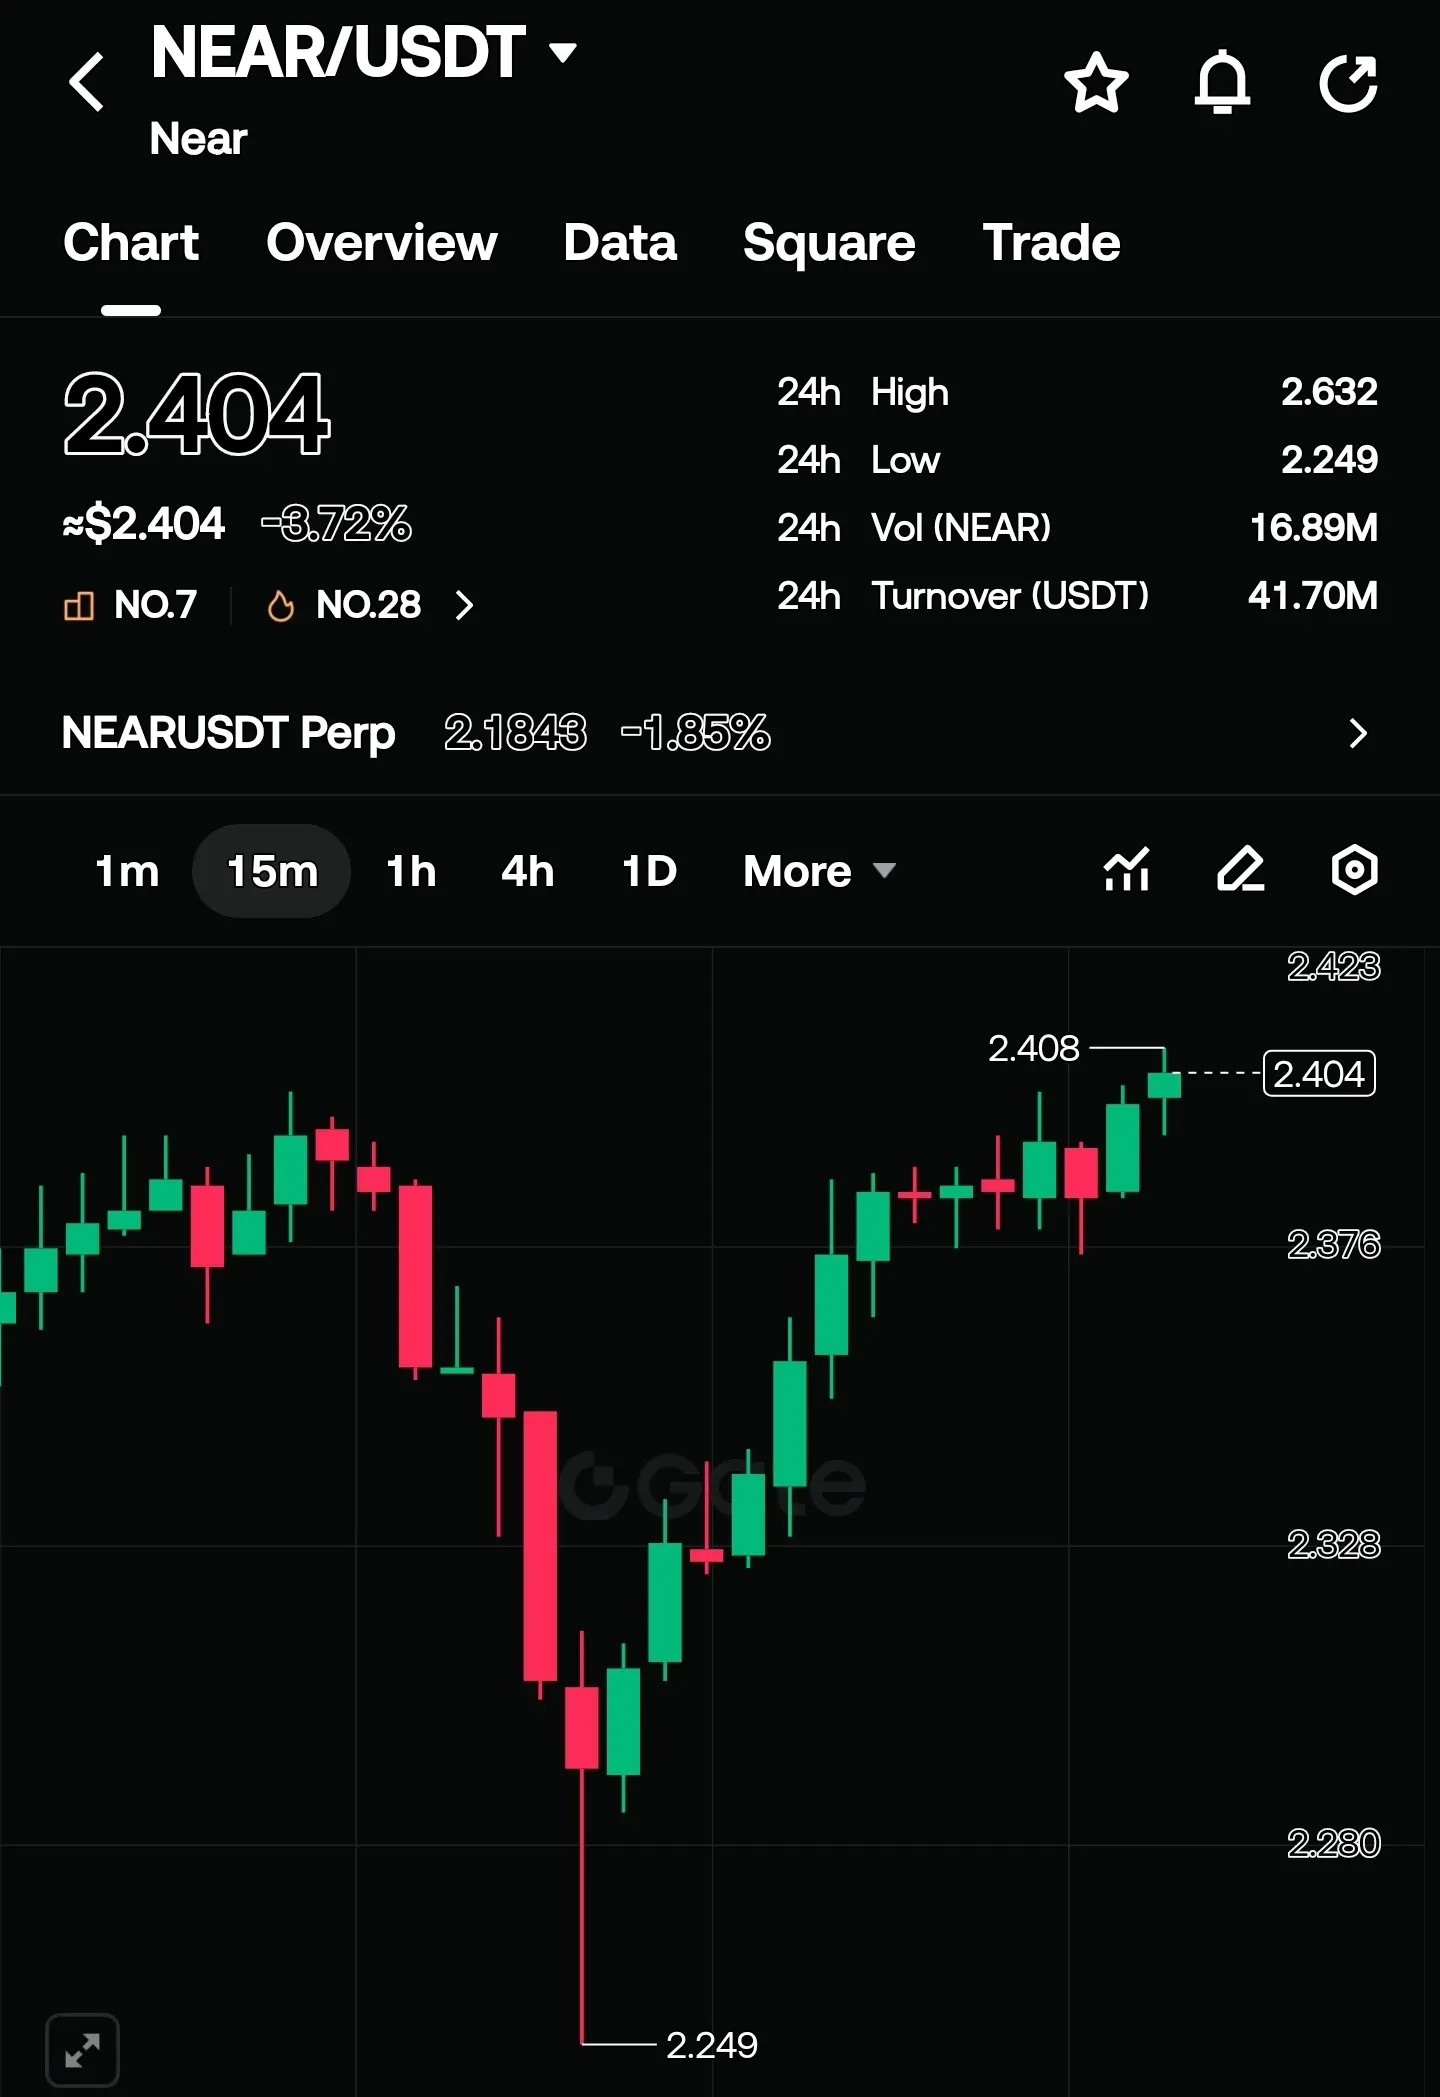Open rankings via chevron after NO.28
1440x2097 pixels.
pyautogui.click(x=464, y=605)
